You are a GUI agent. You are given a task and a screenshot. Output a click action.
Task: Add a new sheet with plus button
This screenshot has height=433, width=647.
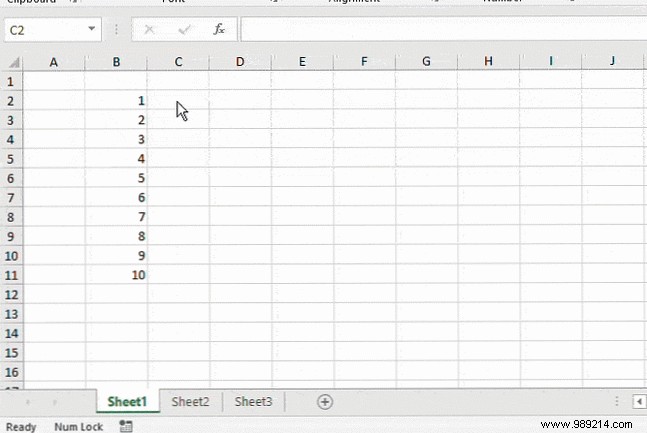point(325,402)
